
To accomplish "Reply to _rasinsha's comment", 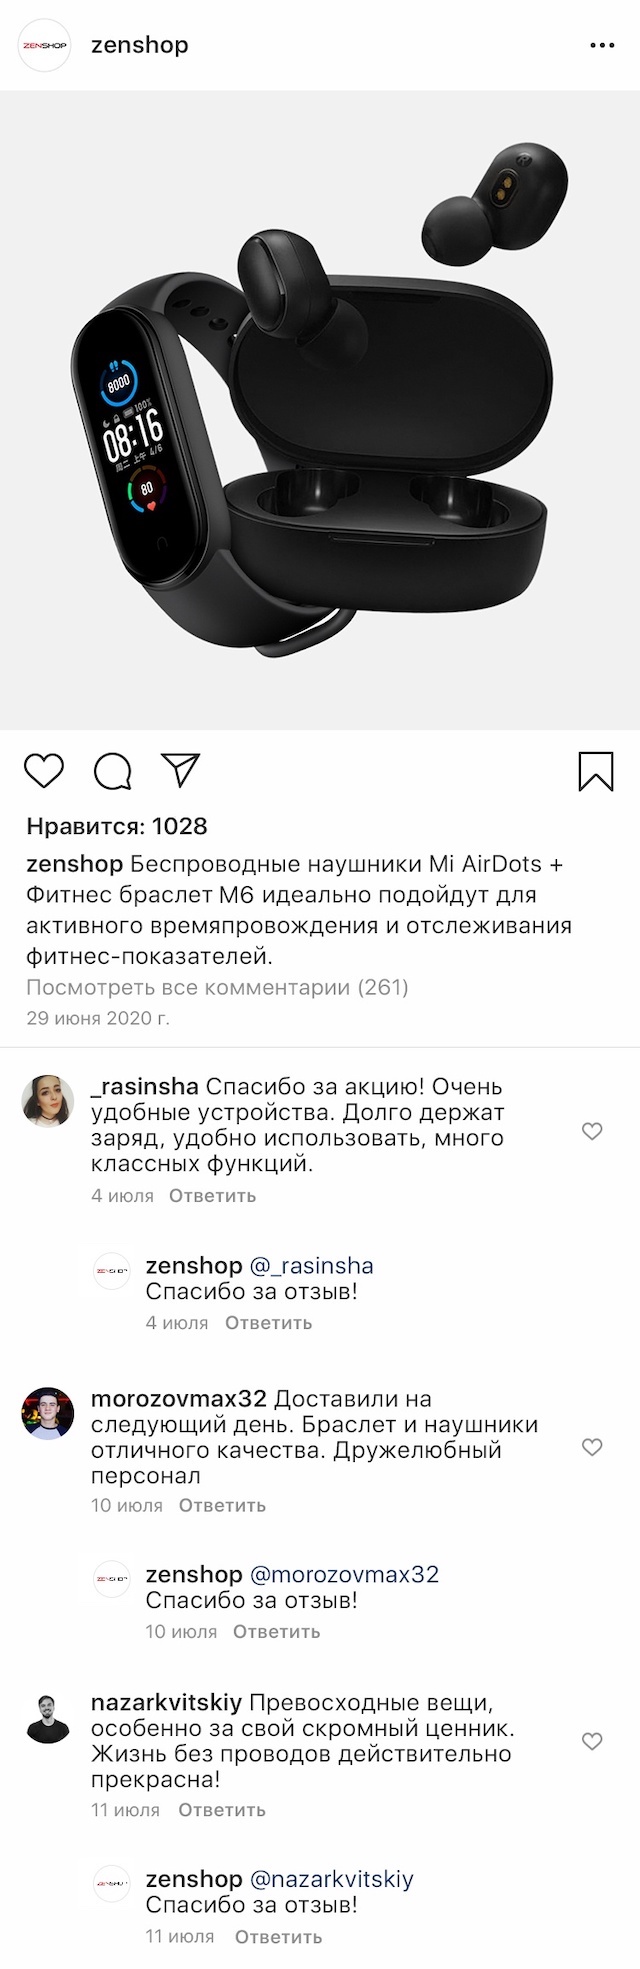I will [x=212, y=1196].
